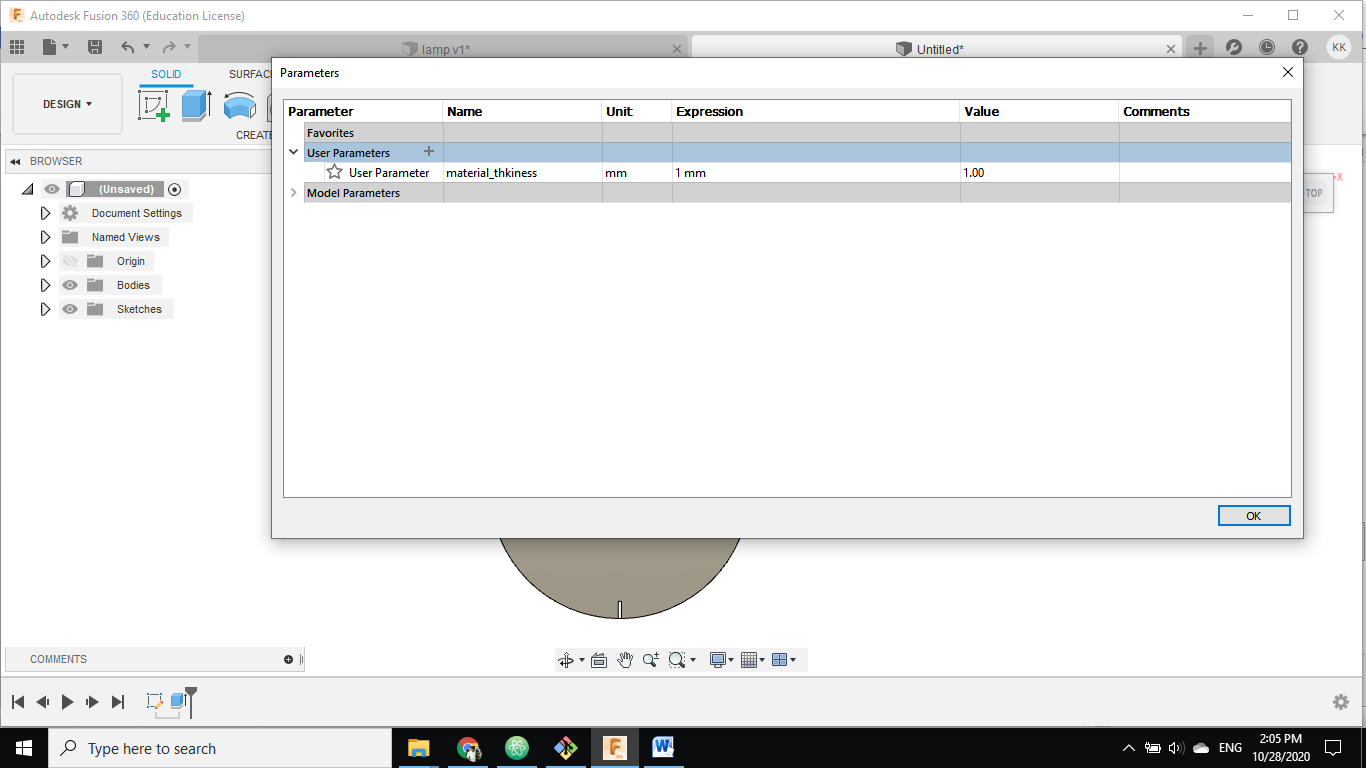
Task: Select the Revolve tool in toolbar
Action: coord(240,105)
